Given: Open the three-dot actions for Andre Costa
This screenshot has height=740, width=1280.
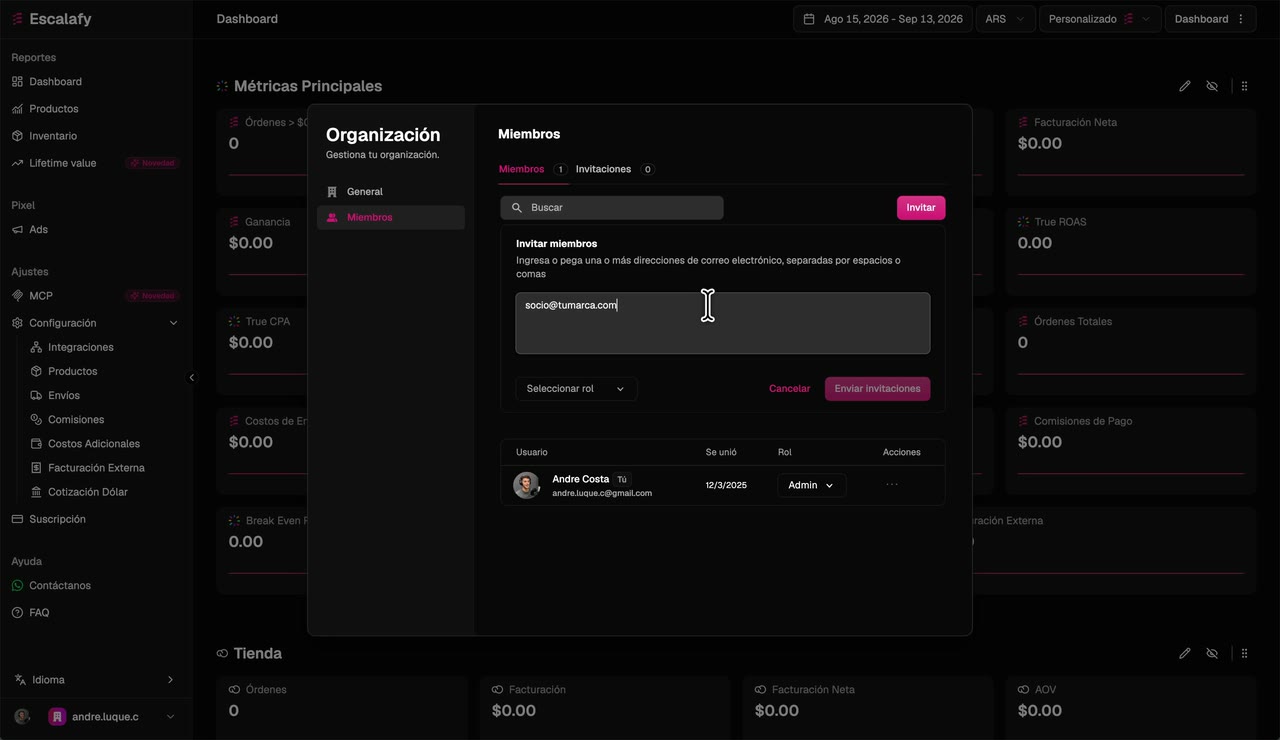Looking at the screenshot, I should tap(892, 485).
